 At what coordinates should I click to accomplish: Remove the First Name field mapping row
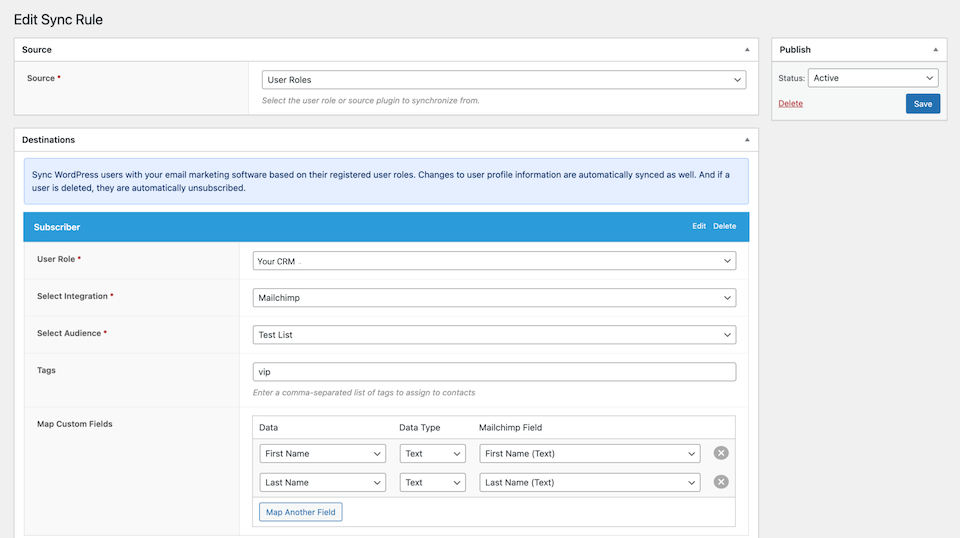point(721,453)
